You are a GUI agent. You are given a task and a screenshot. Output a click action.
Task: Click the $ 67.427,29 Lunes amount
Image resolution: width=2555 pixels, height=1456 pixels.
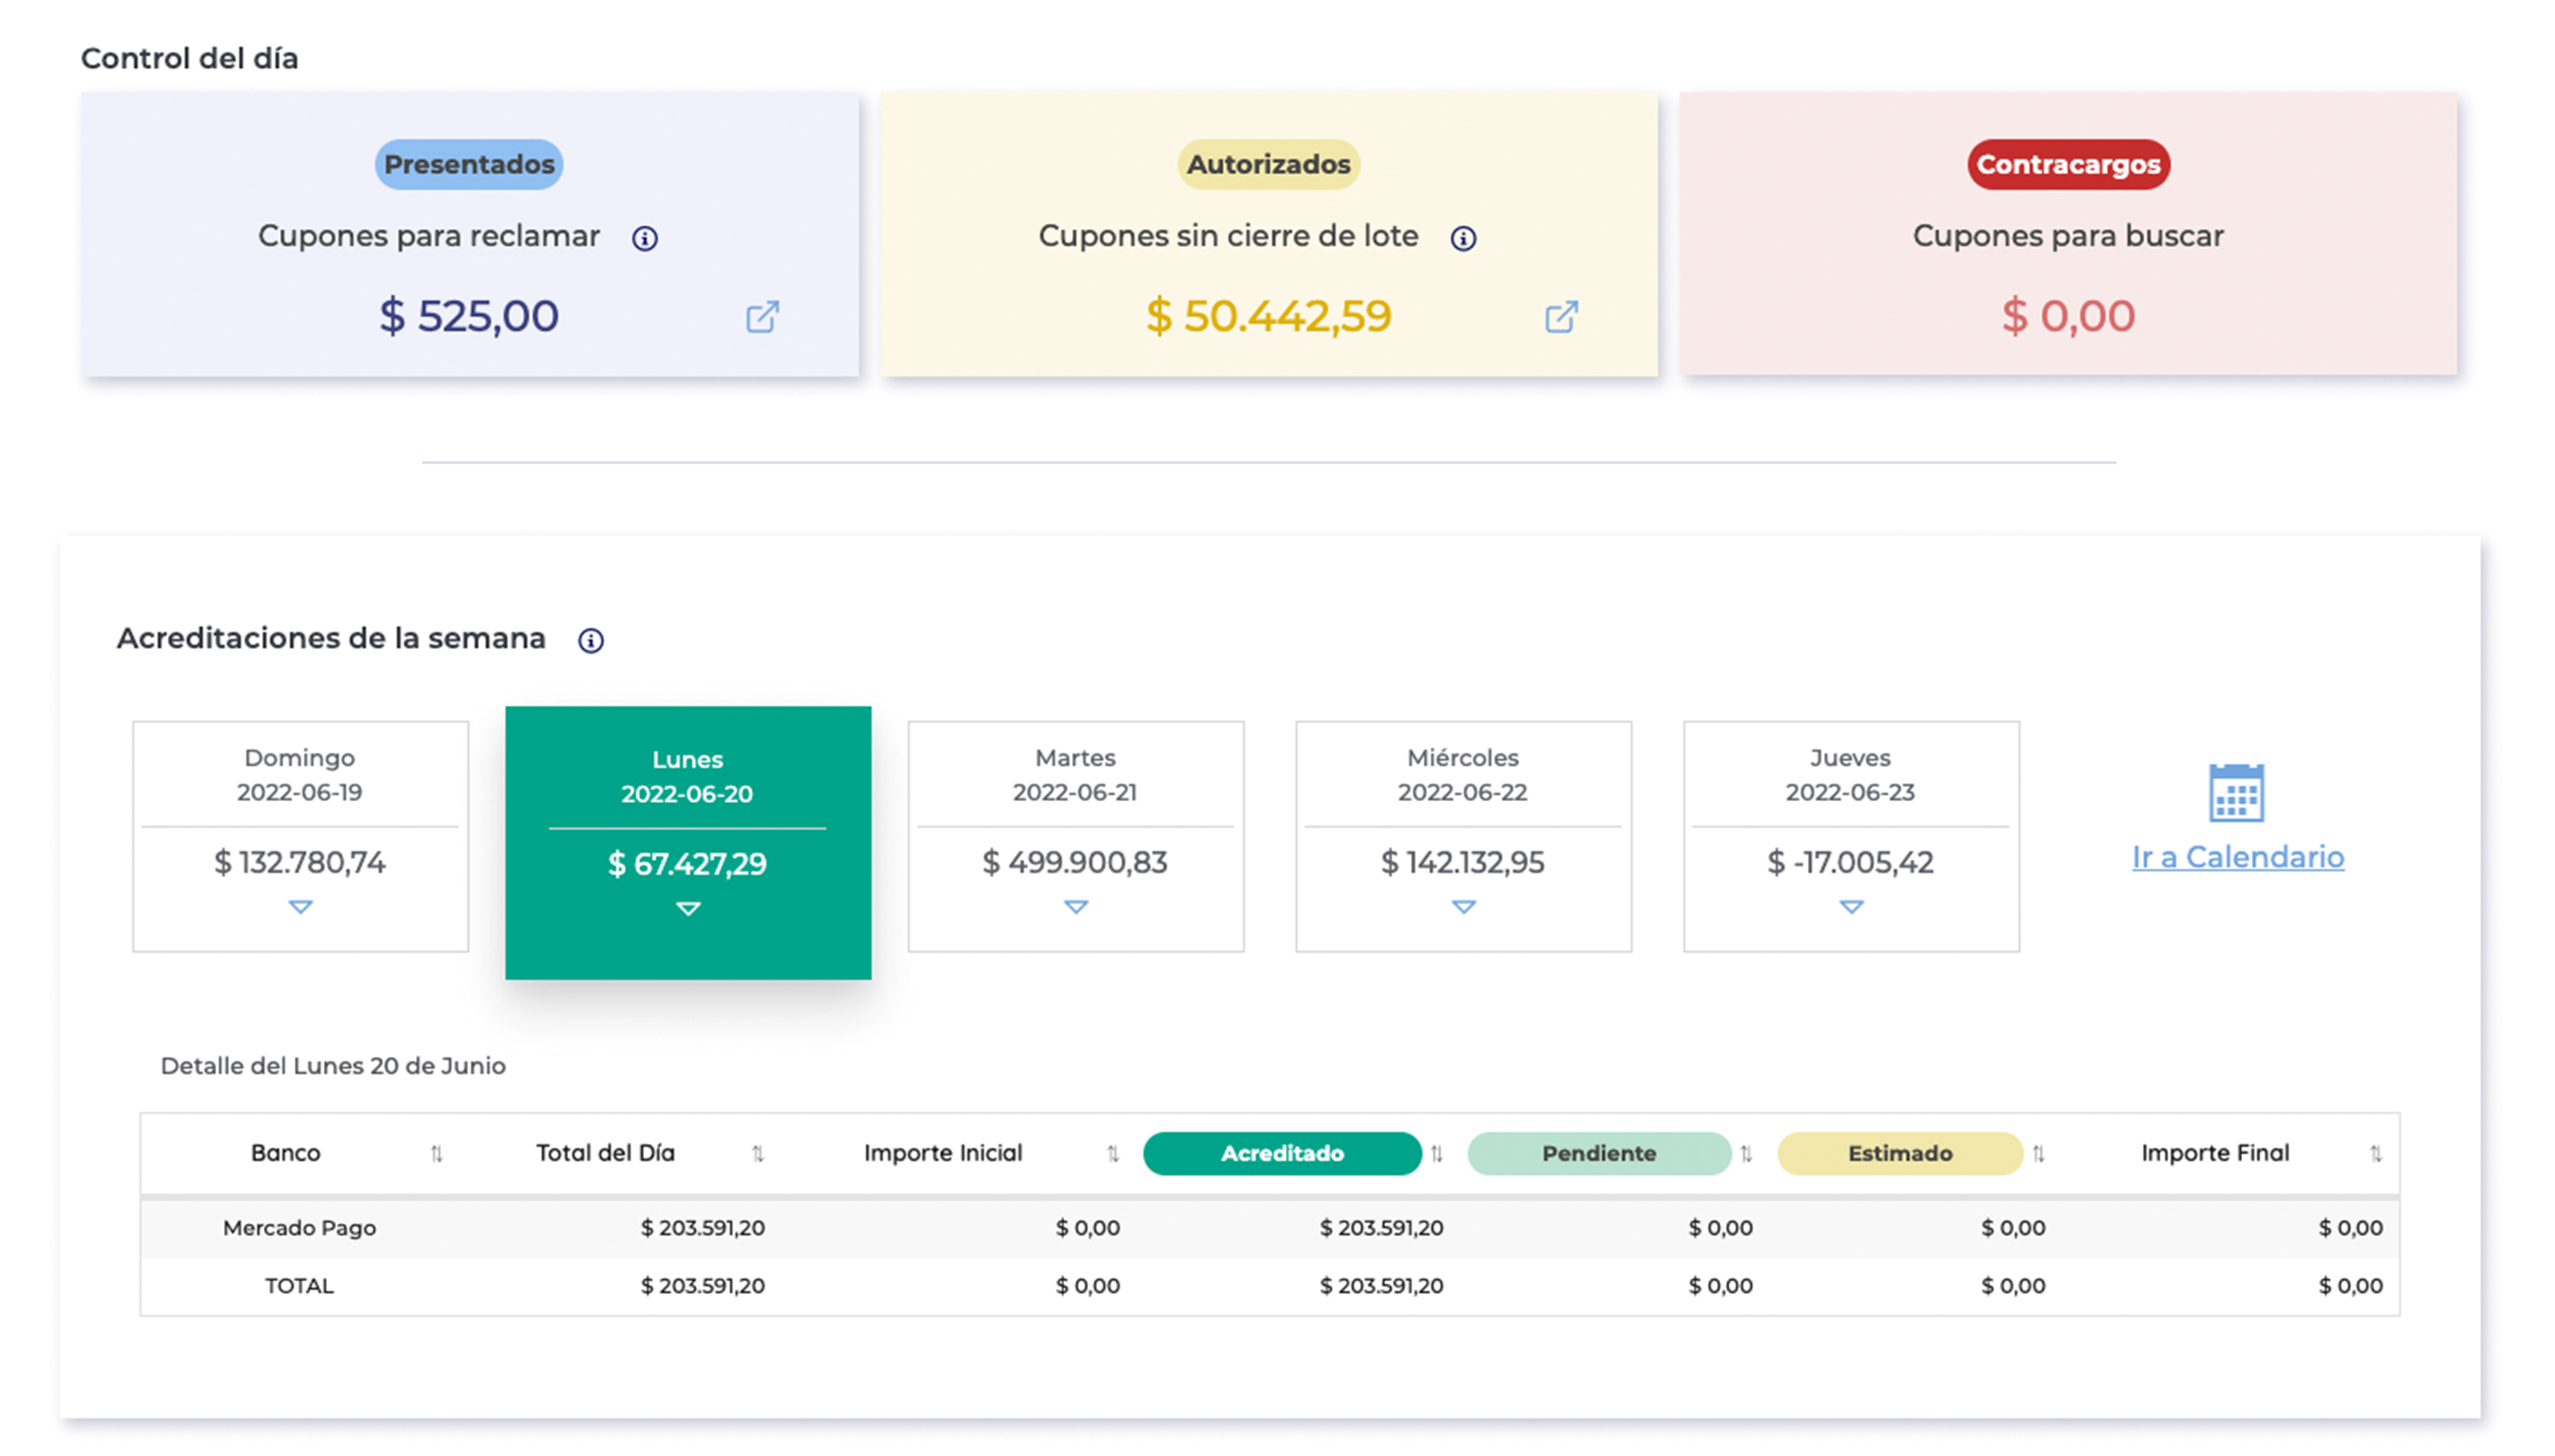(688, 864)
